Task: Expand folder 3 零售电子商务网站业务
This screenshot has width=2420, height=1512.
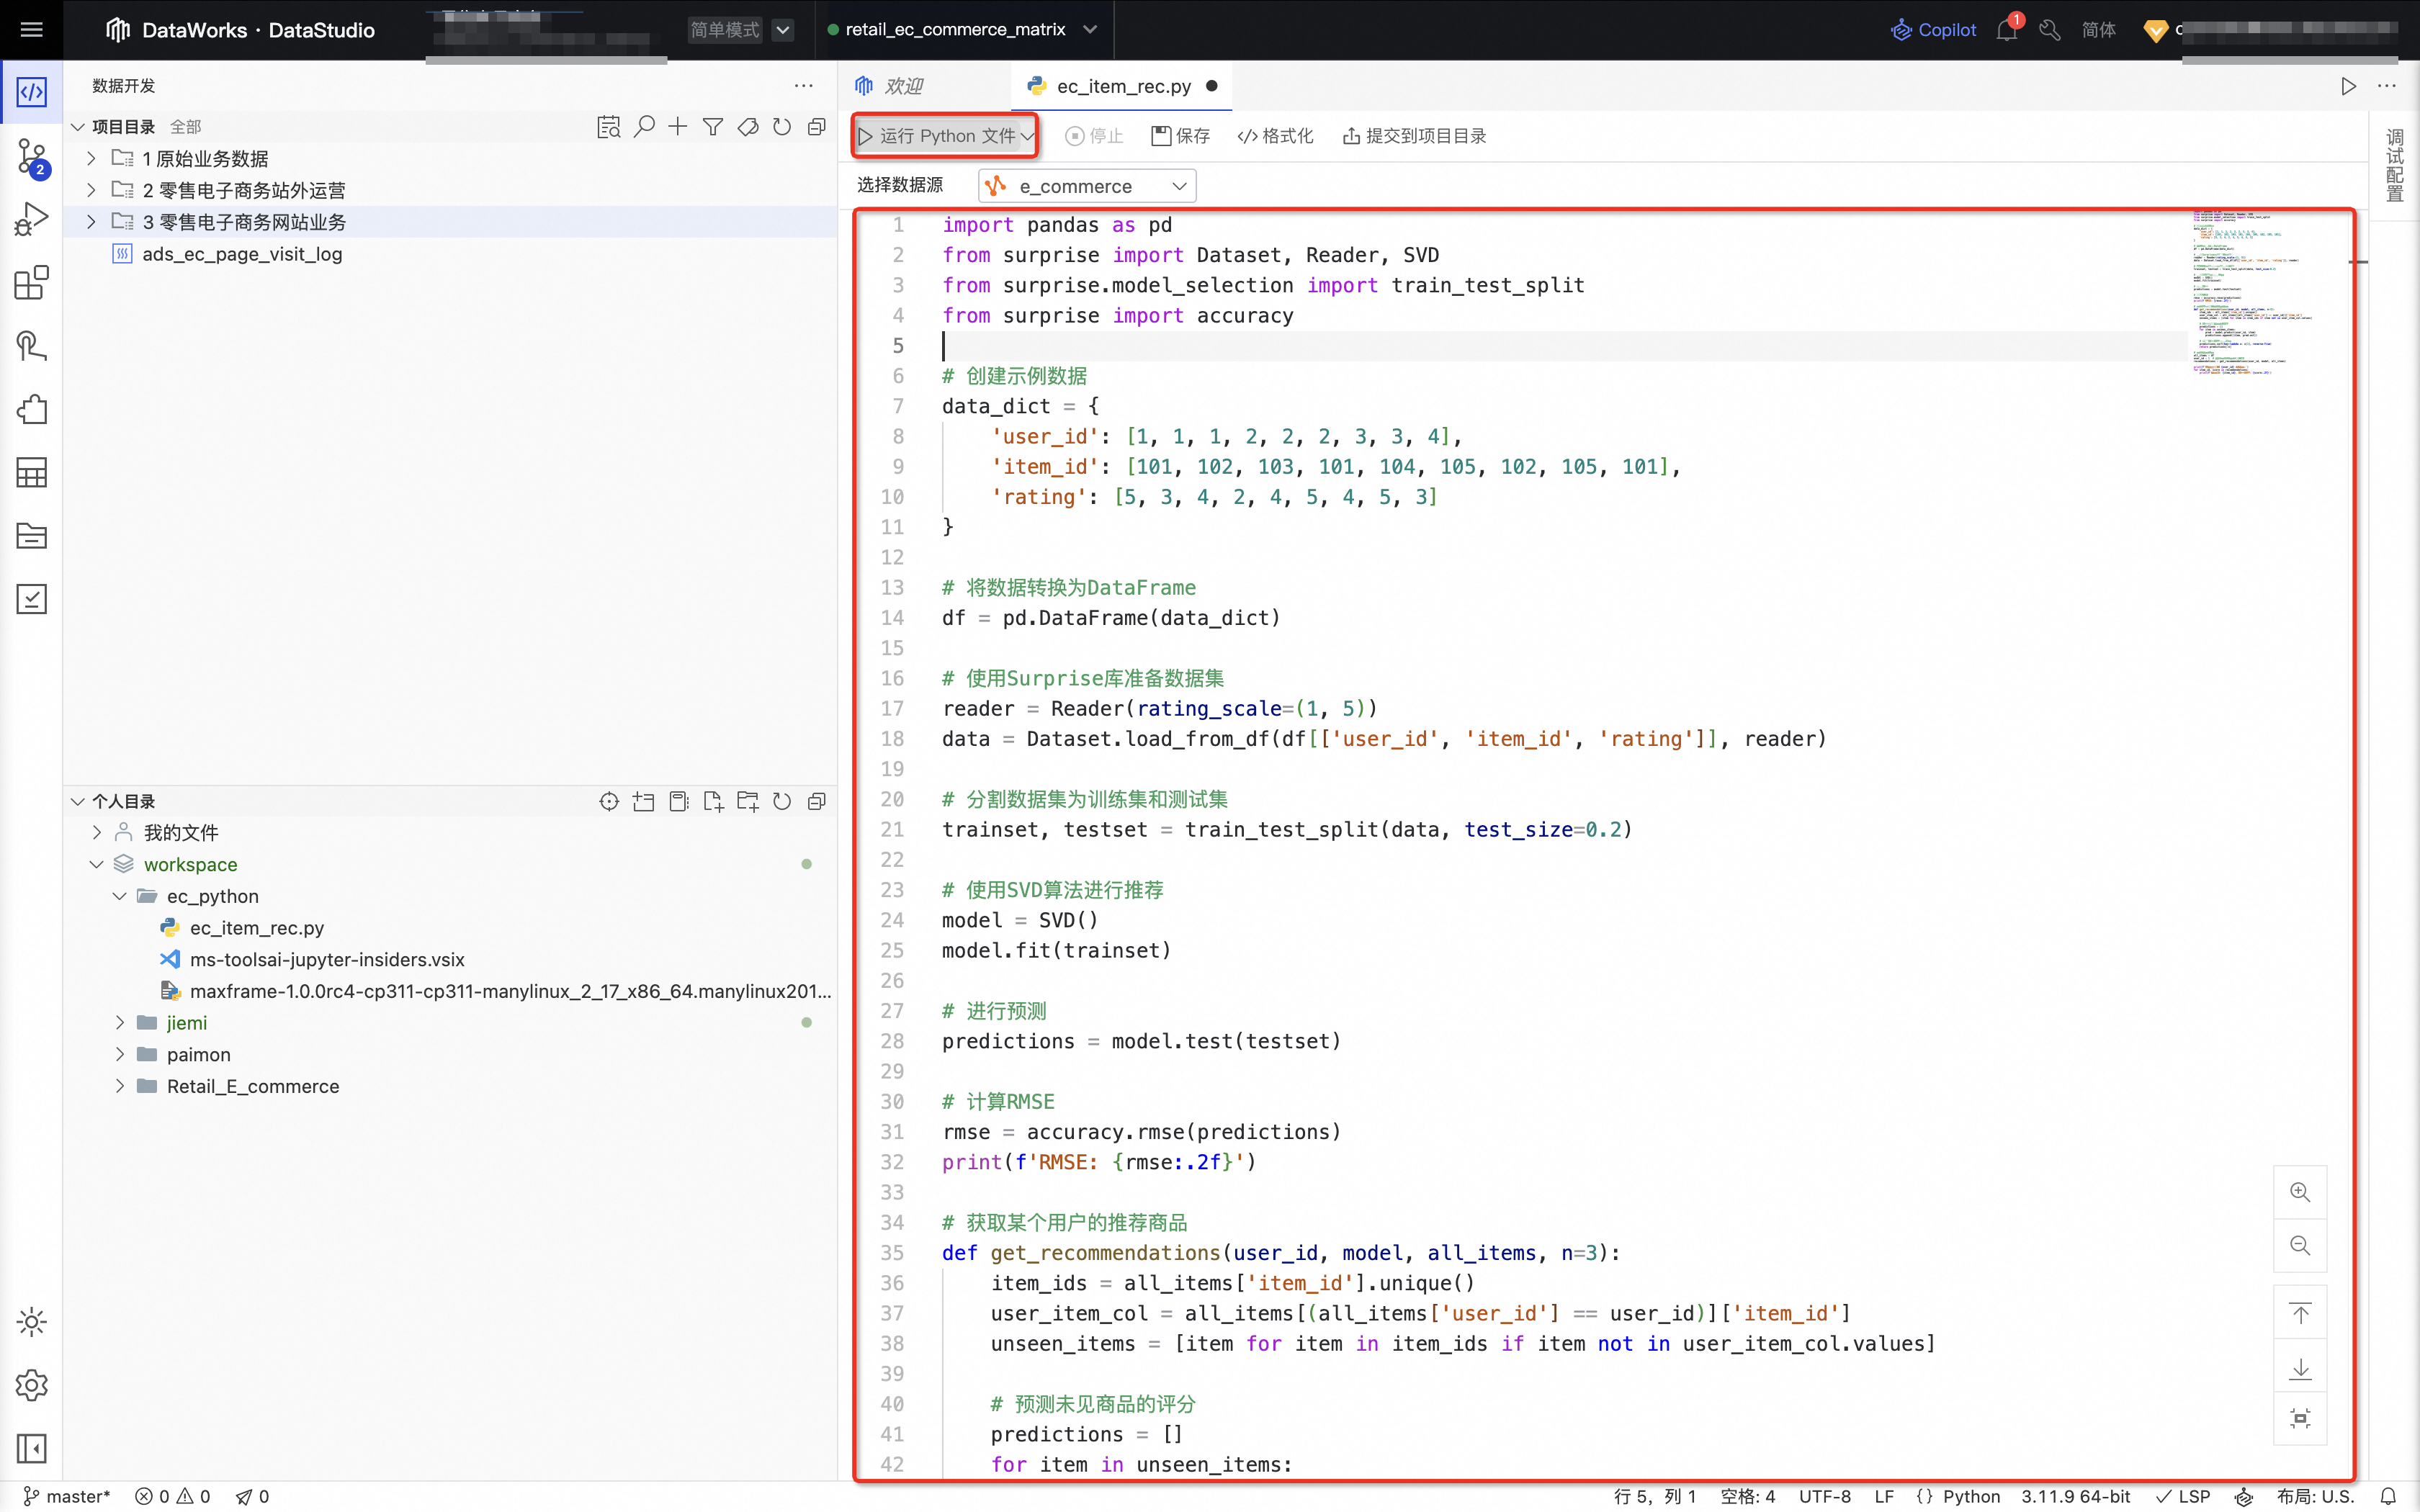Action: click(x=91, y=222)
